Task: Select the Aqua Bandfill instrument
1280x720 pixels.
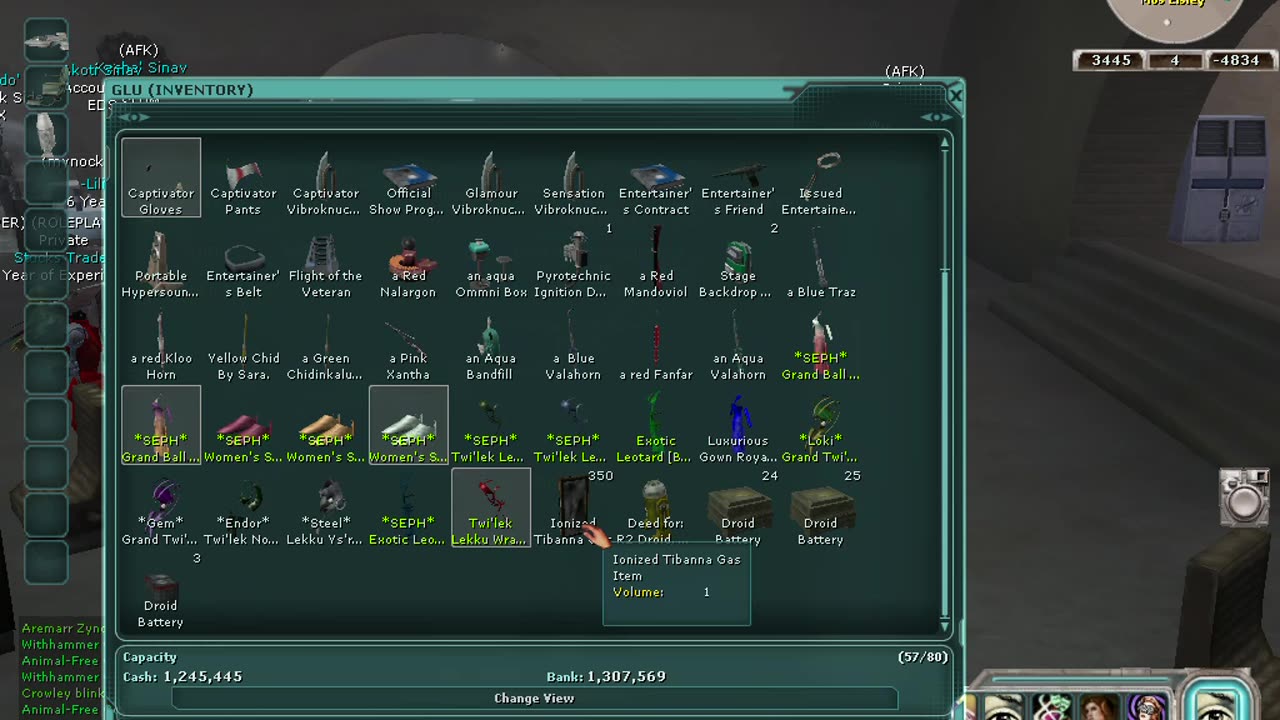Action: [490, 343]
